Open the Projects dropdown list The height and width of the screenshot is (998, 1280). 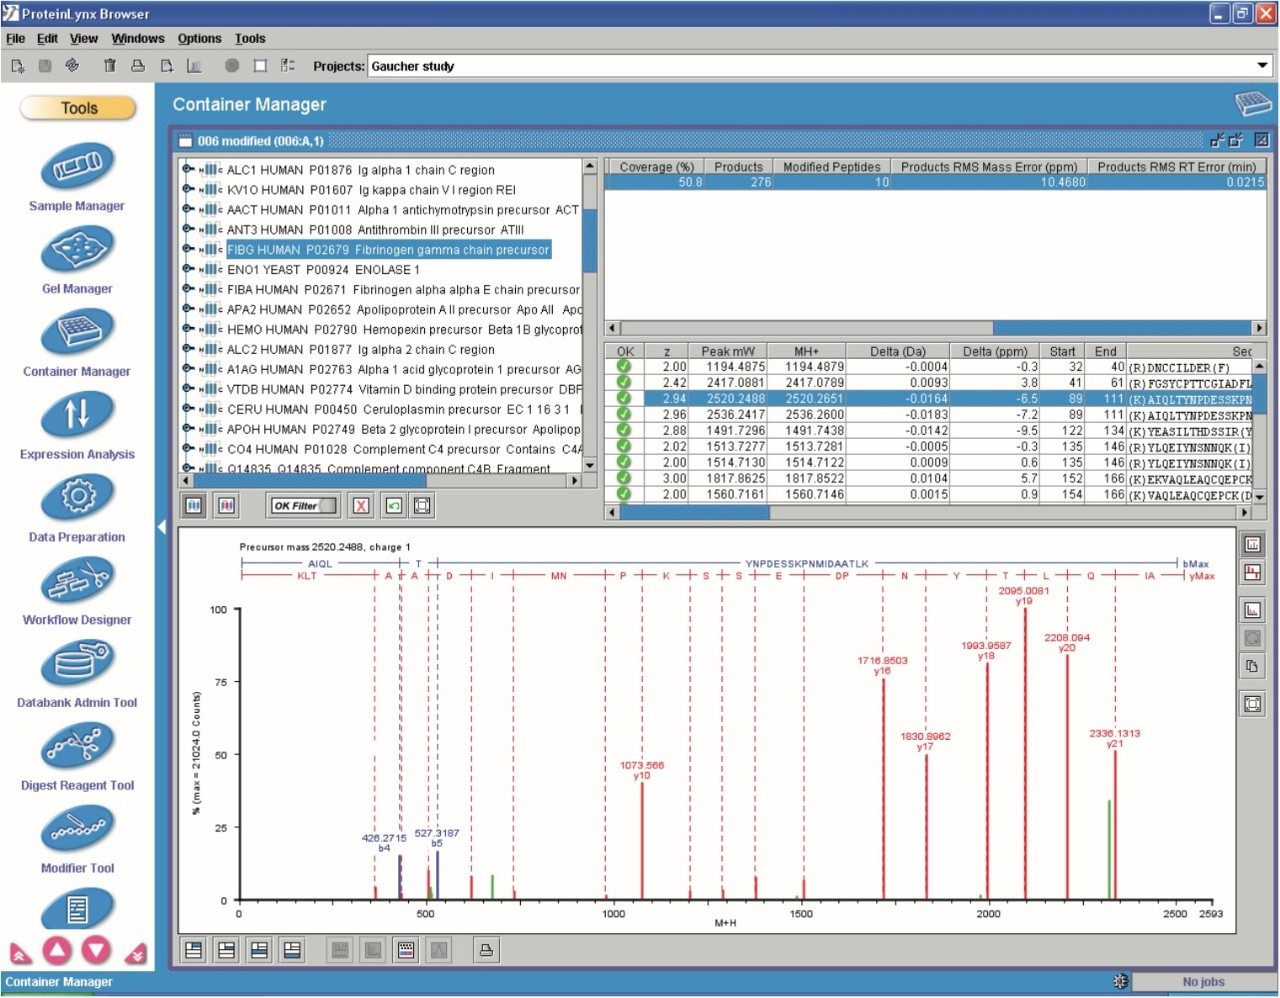(x=1262, y=66)
